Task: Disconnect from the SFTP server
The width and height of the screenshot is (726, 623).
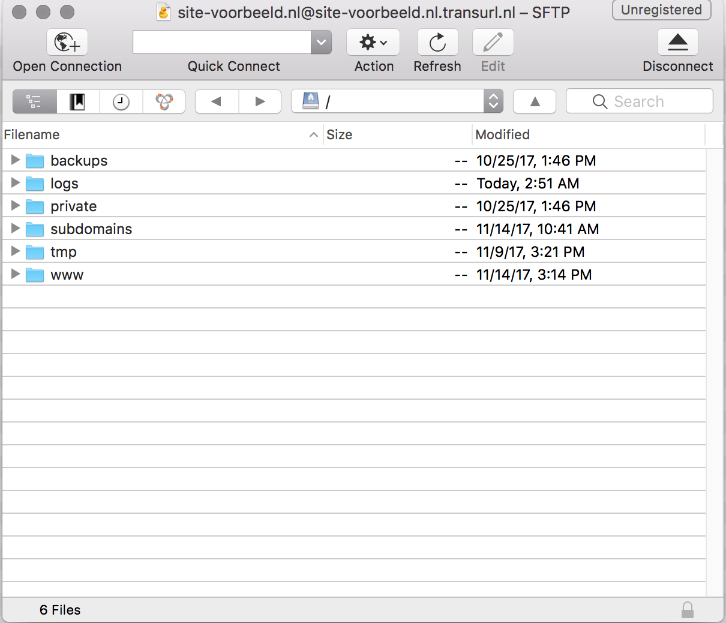Action: [678, 43]
